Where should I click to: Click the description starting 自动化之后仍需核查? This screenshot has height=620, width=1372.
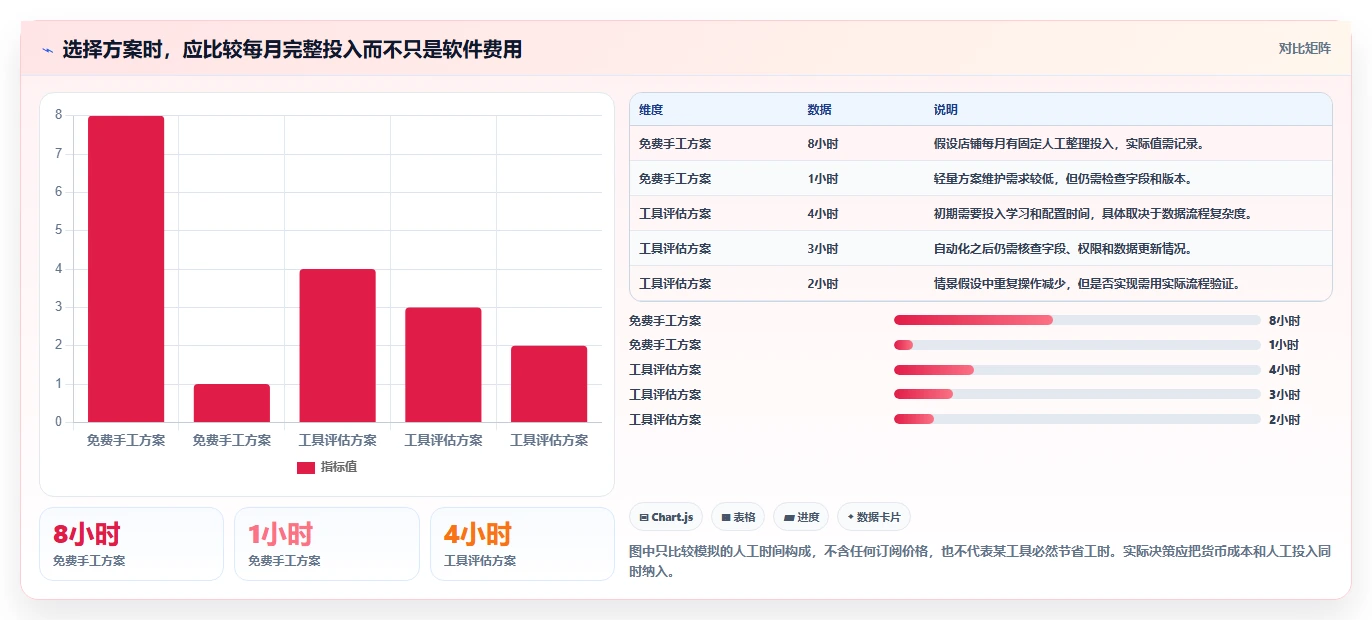pyautogui.click(x=1063, y=249)
